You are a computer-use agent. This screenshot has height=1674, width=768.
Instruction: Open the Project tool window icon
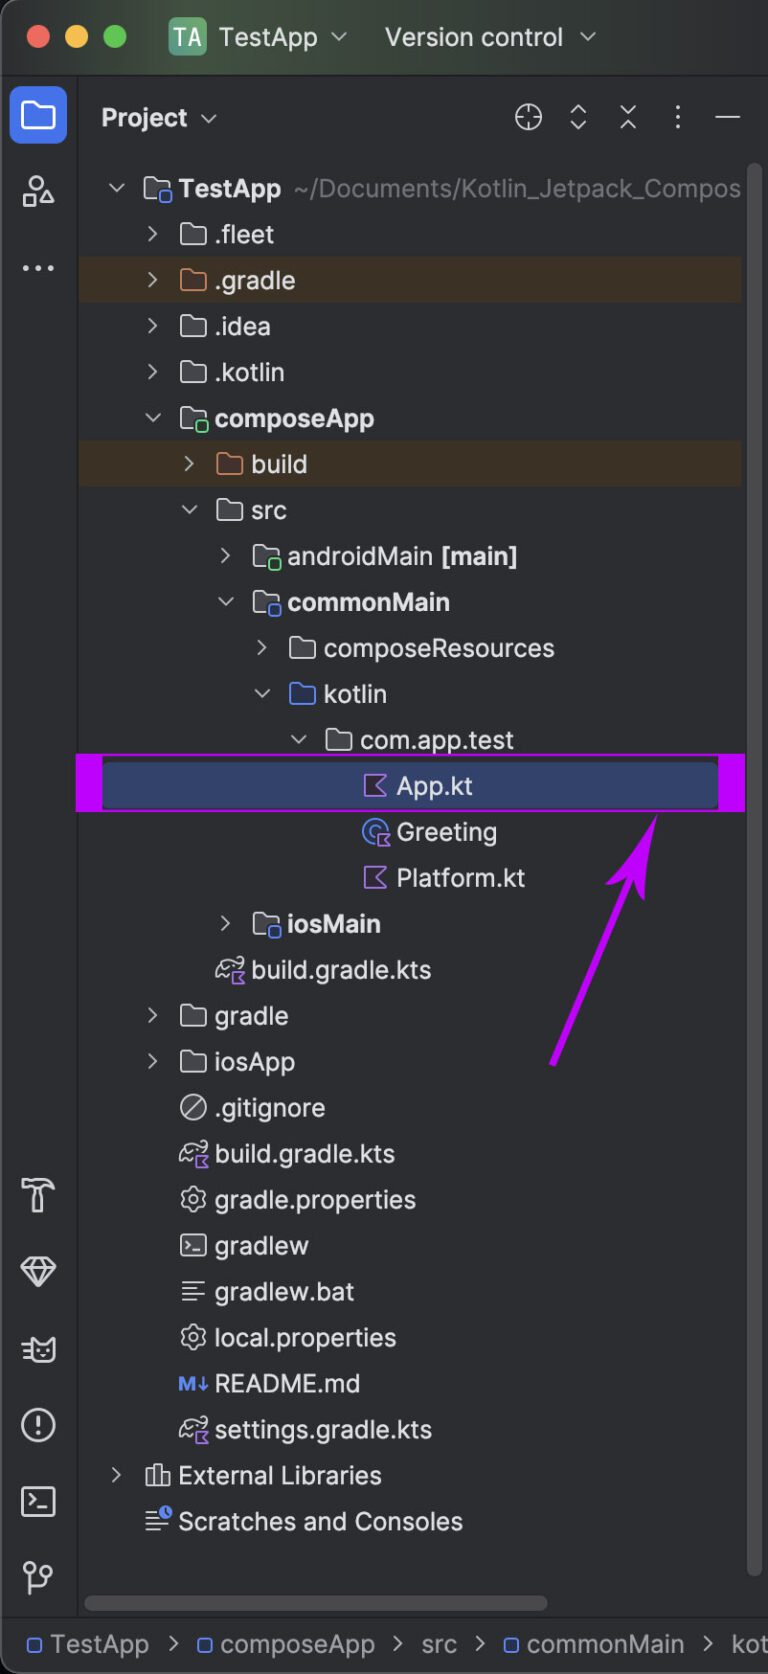click(x=37, y=116)
